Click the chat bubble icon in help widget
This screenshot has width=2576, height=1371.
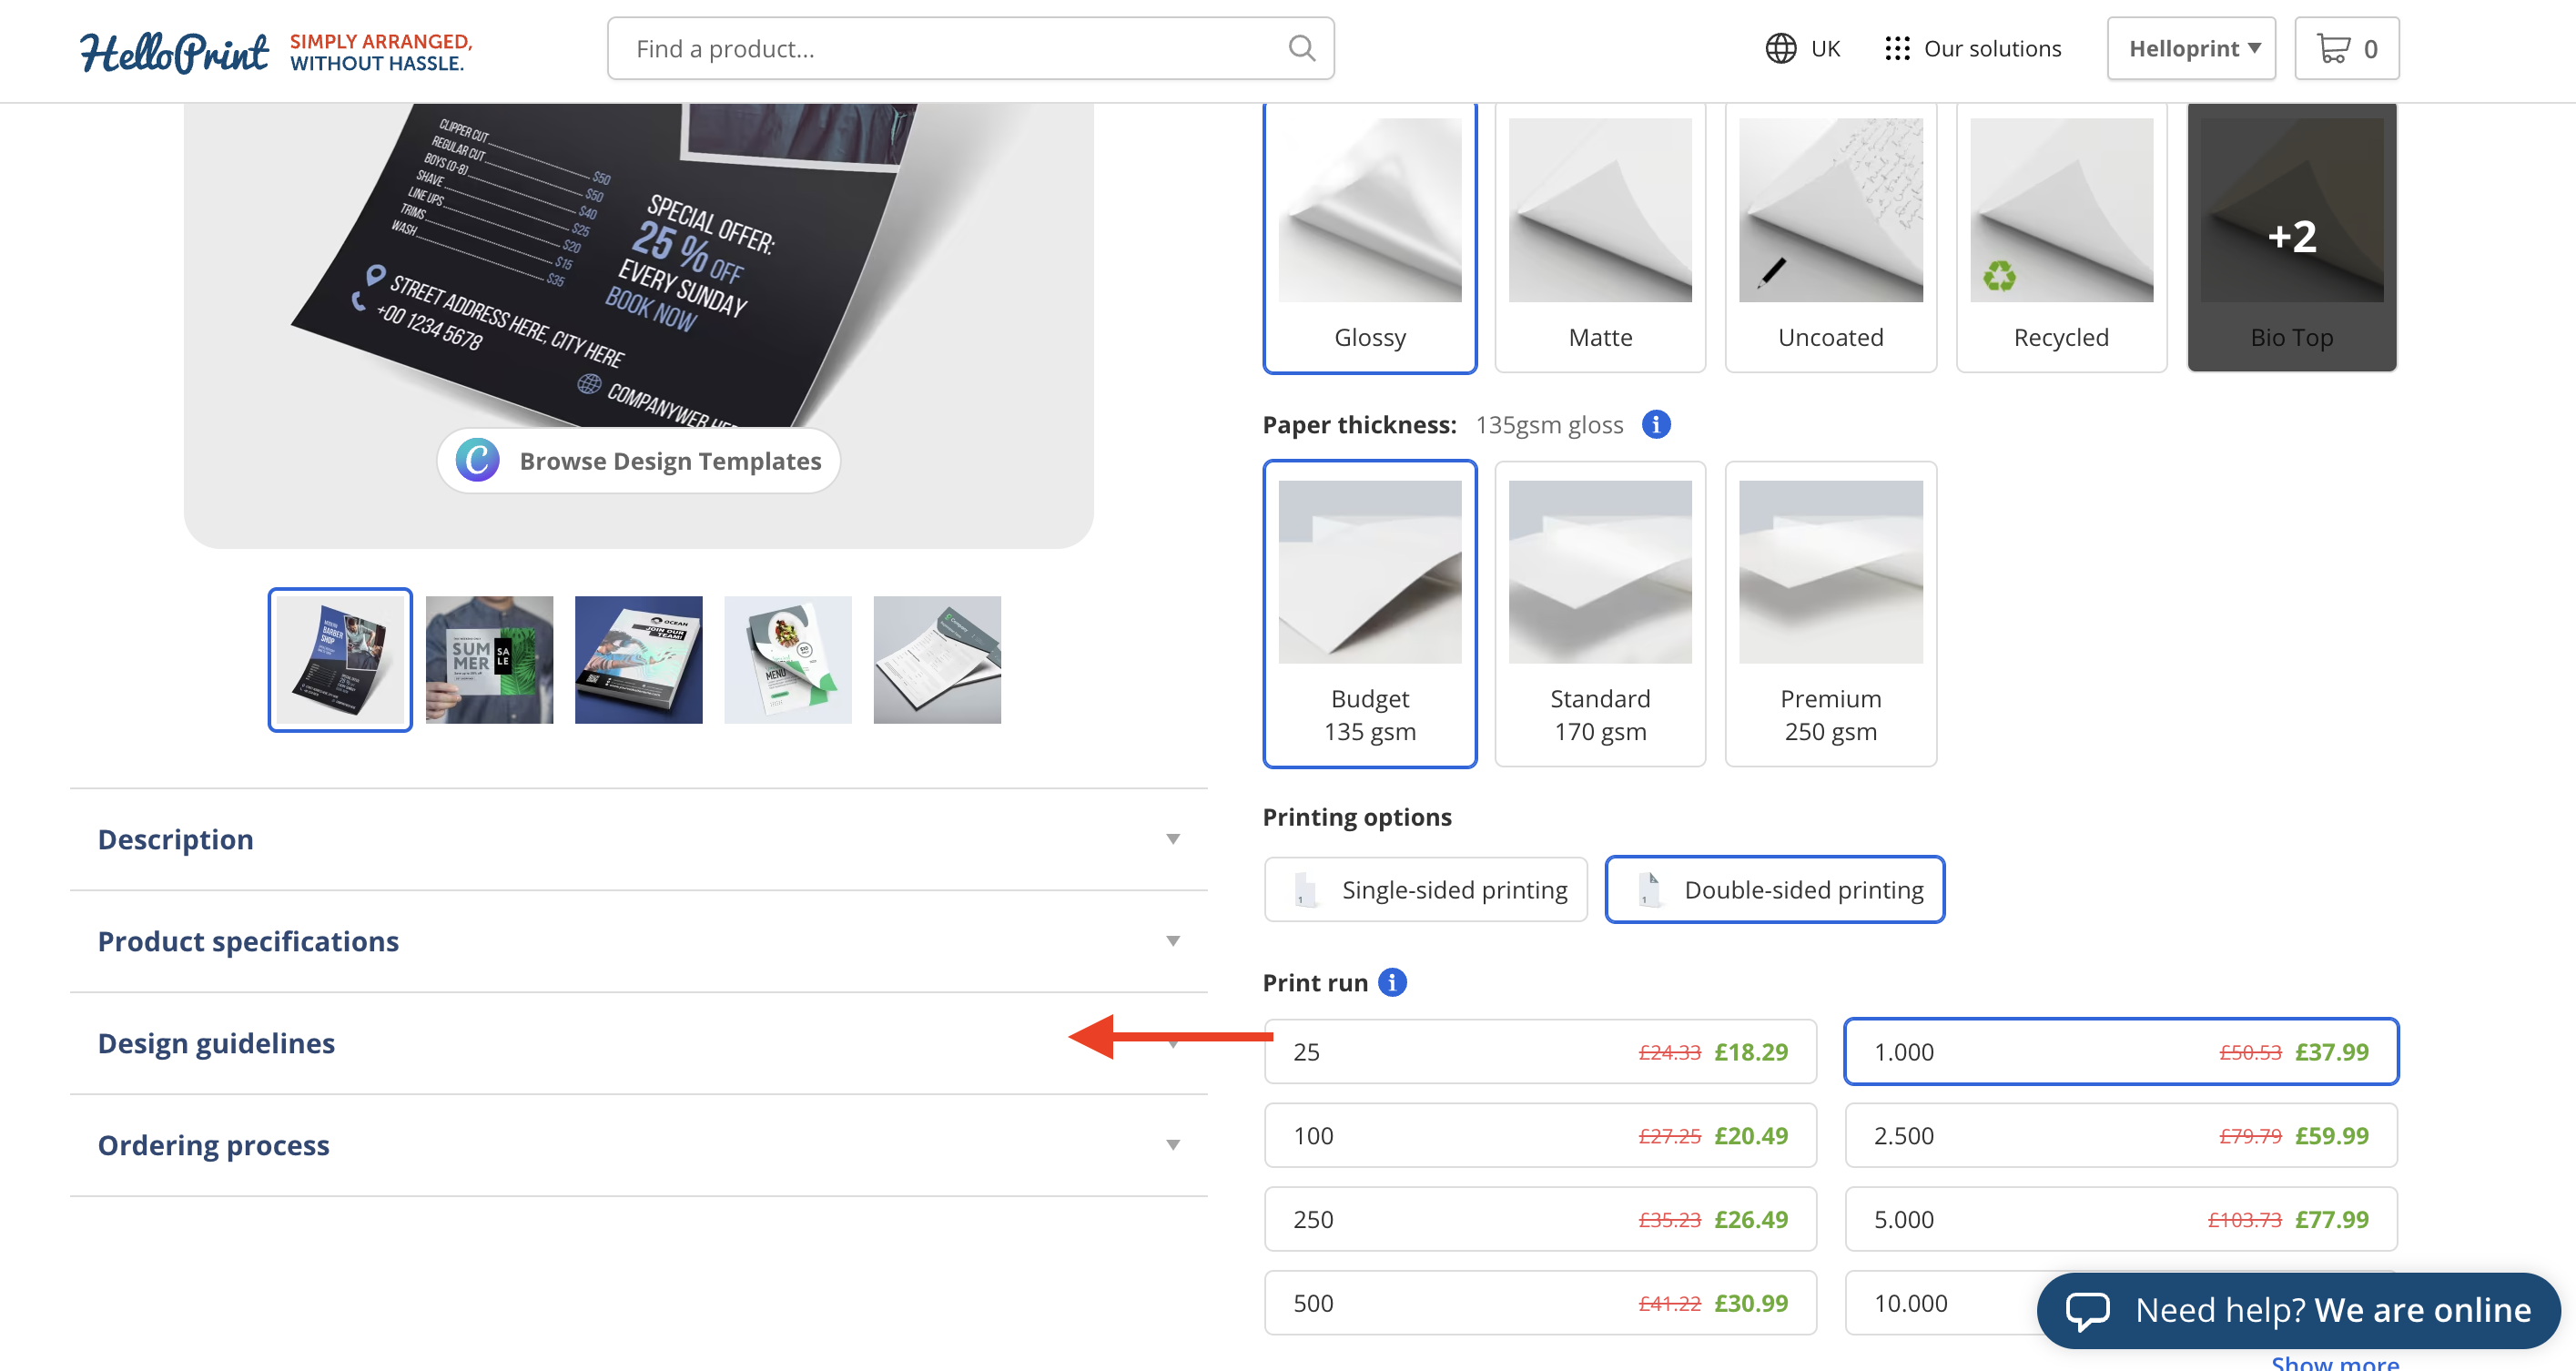[x=2088, y=1309]
